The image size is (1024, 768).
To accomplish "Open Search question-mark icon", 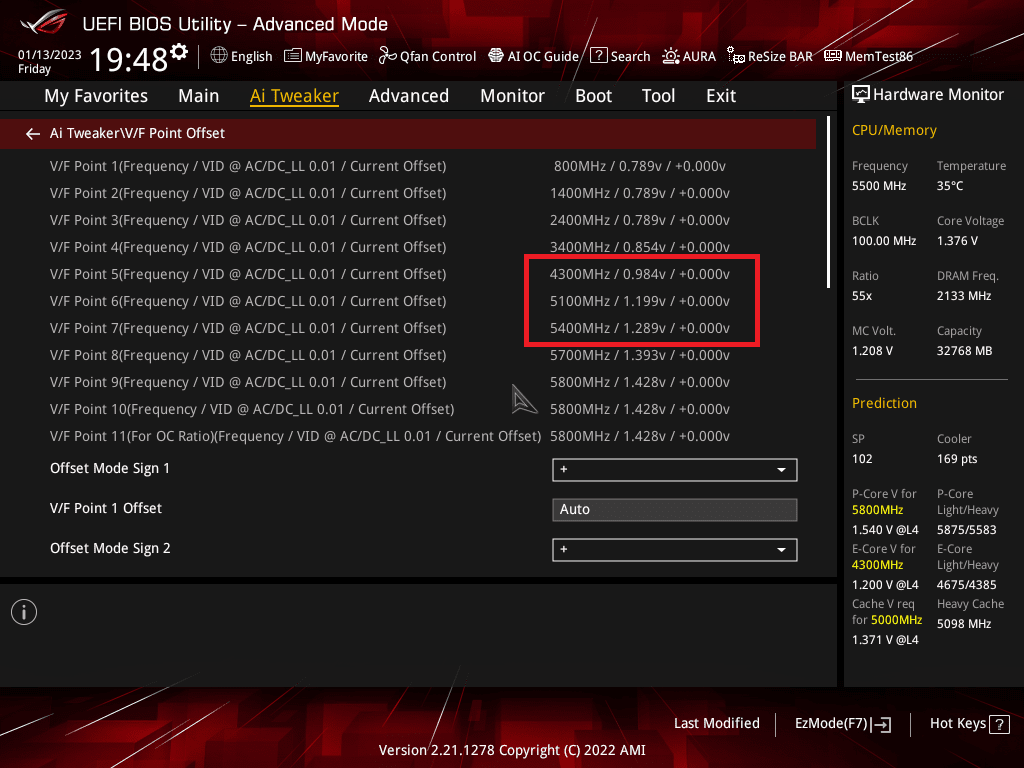I will 598,56.
